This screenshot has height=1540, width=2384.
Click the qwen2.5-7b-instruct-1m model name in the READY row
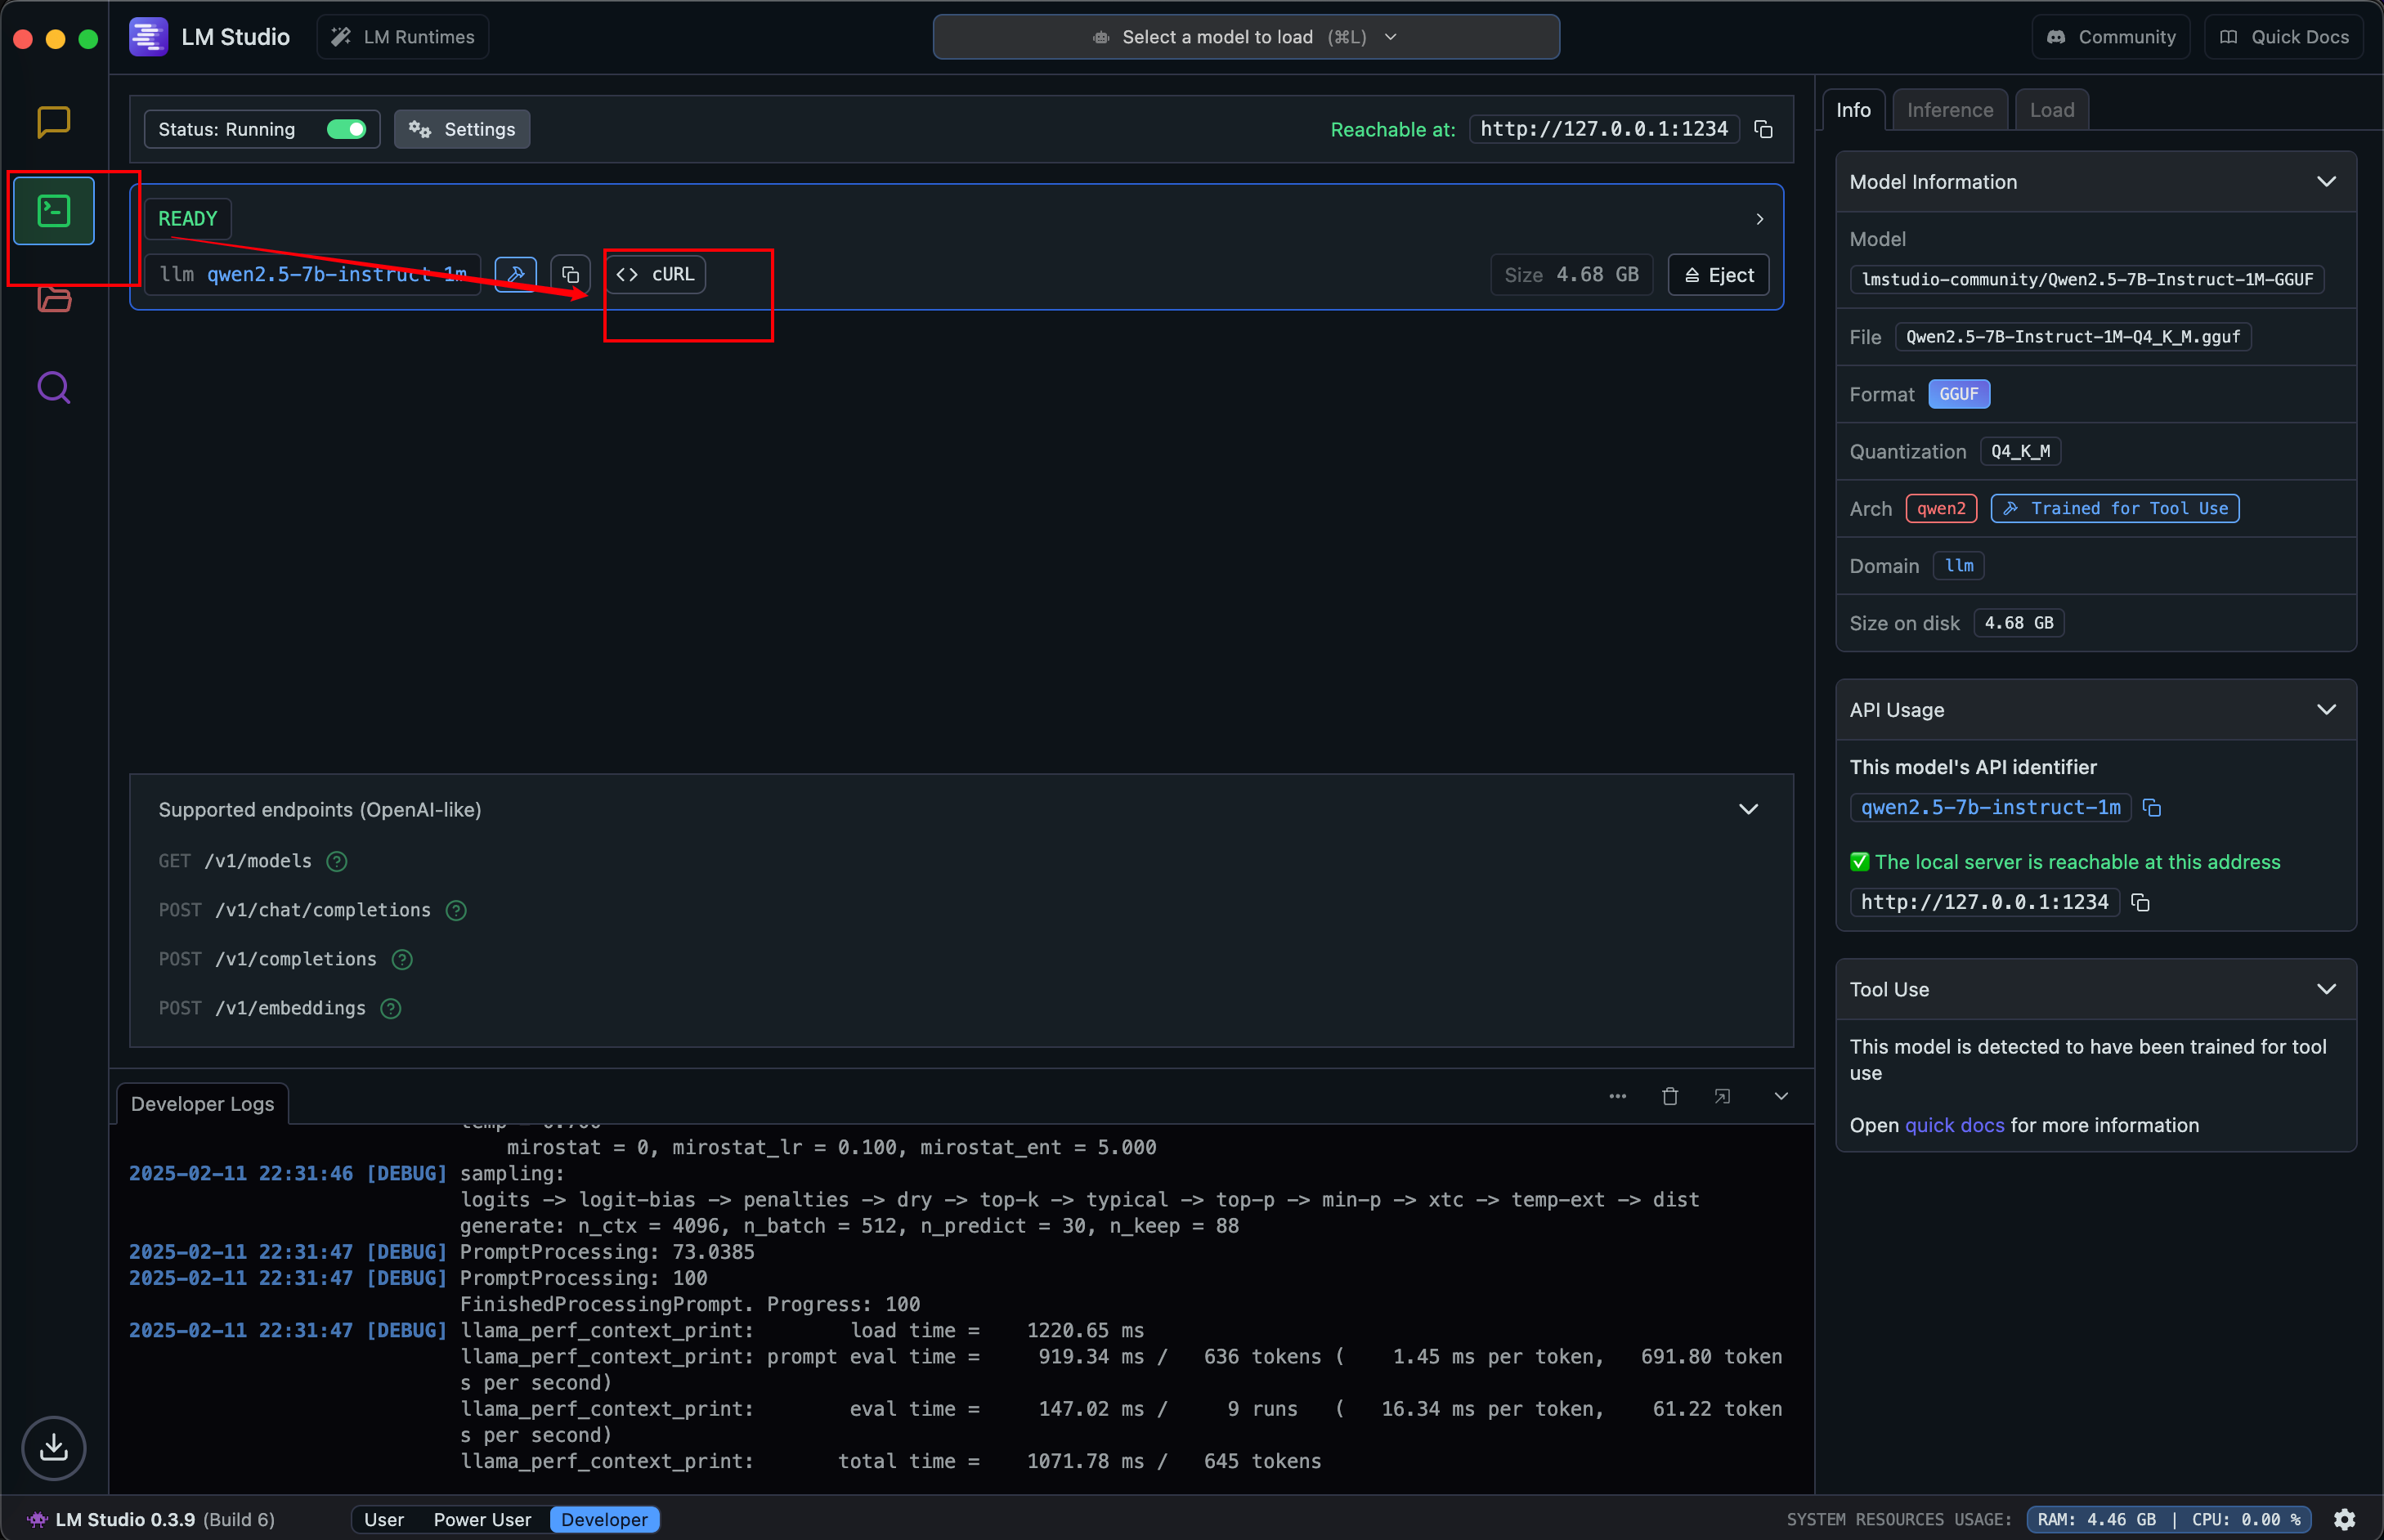pos(336,274)
